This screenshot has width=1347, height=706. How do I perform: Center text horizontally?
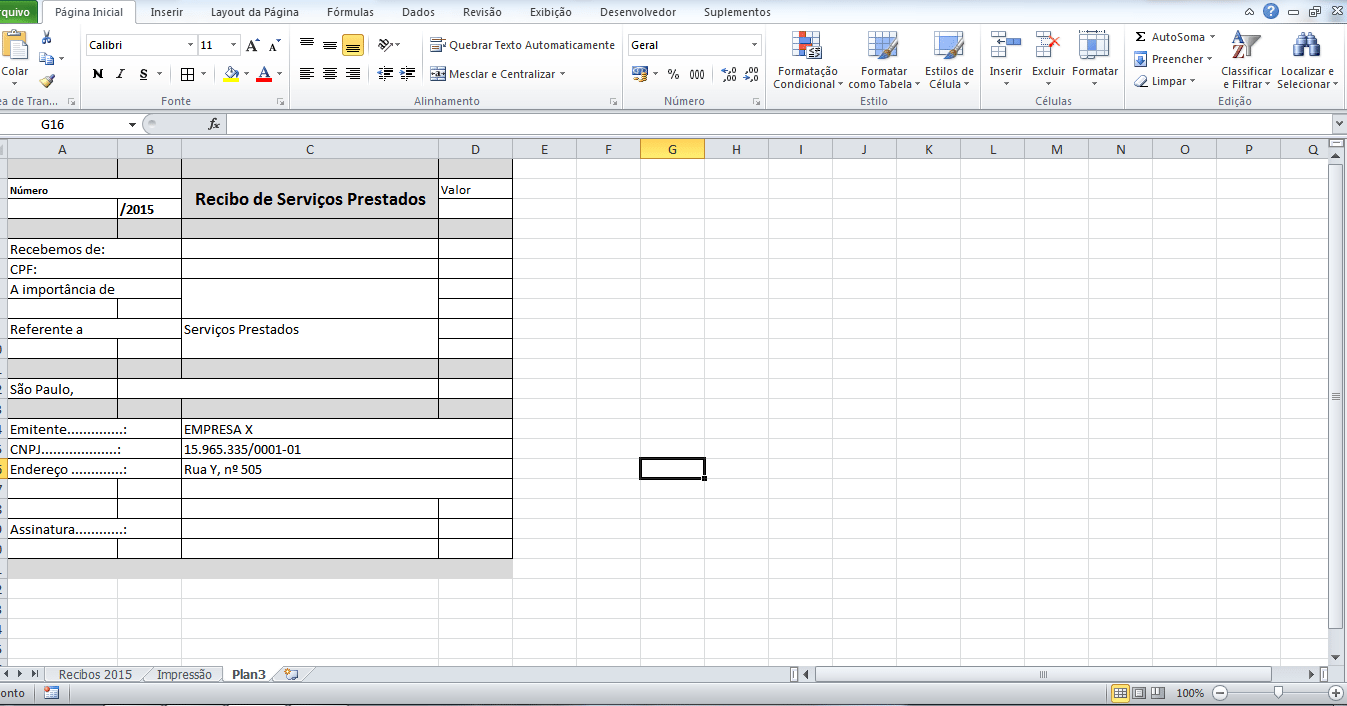pyautogui.click(x=330, y=74)
